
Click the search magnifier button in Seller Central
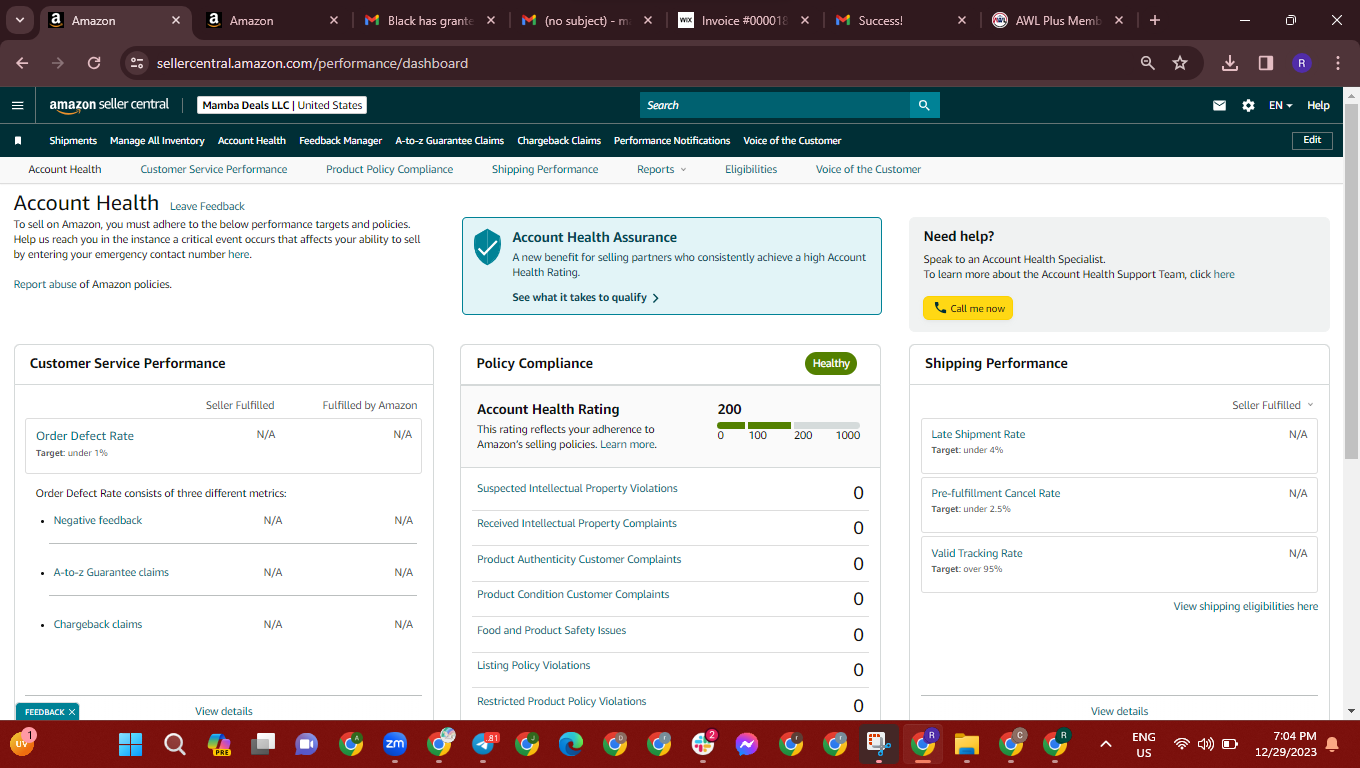pos(924,105)
